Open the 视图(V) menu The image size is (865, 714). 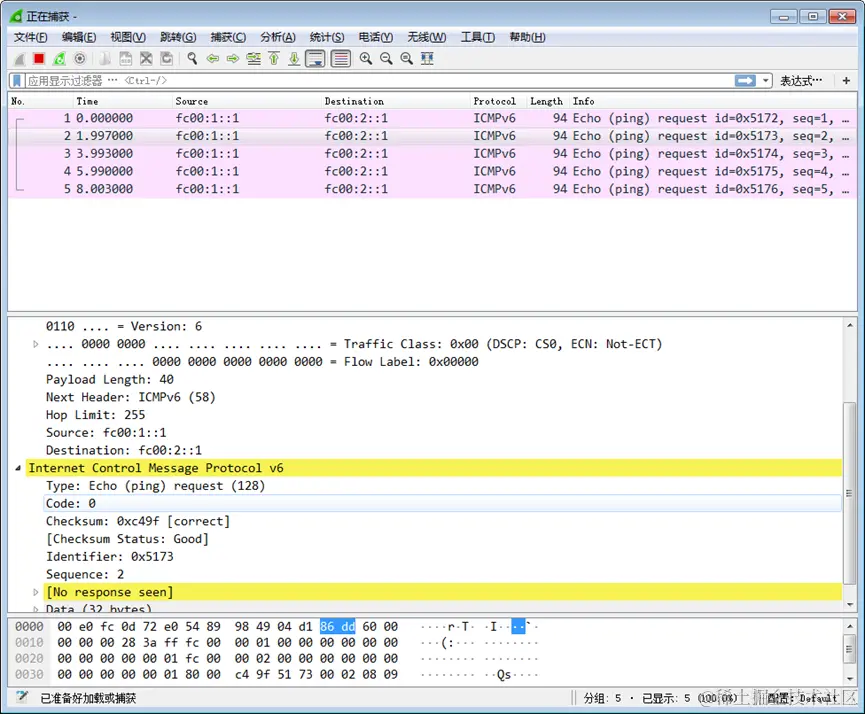(x=128, y=37)
